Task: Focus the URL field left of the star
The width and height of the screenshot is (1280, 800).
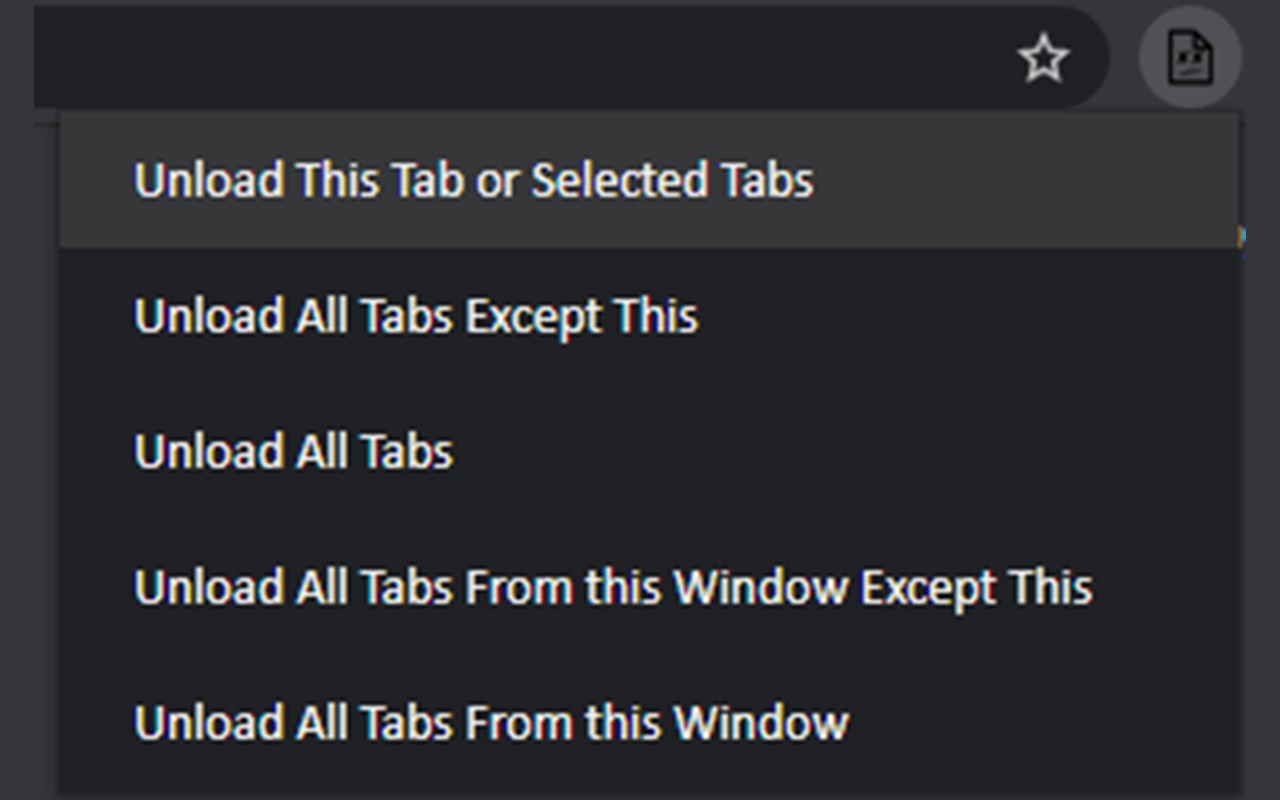Action: point(500,58)
